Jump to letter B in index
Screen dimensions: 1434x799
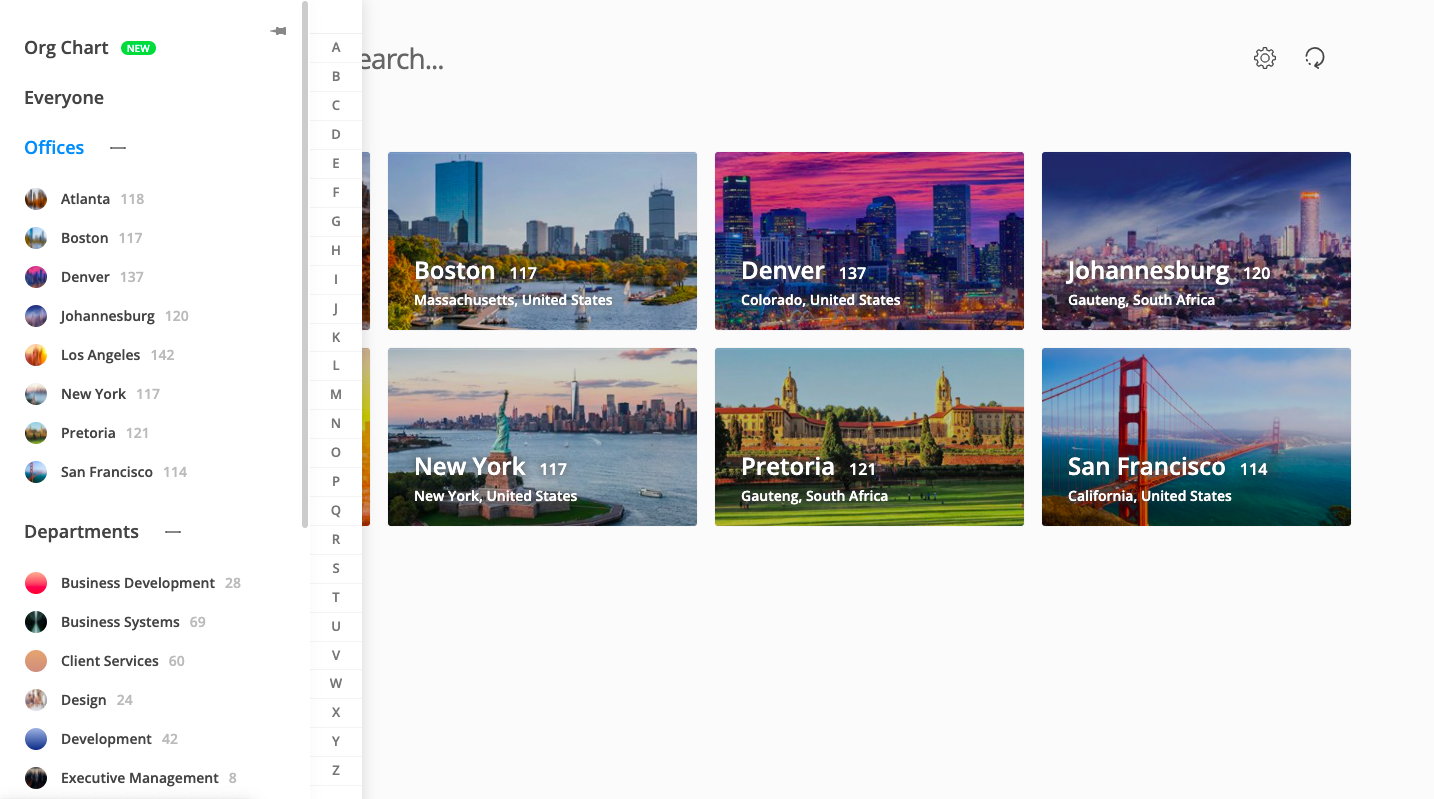click(x=336, y=76)
